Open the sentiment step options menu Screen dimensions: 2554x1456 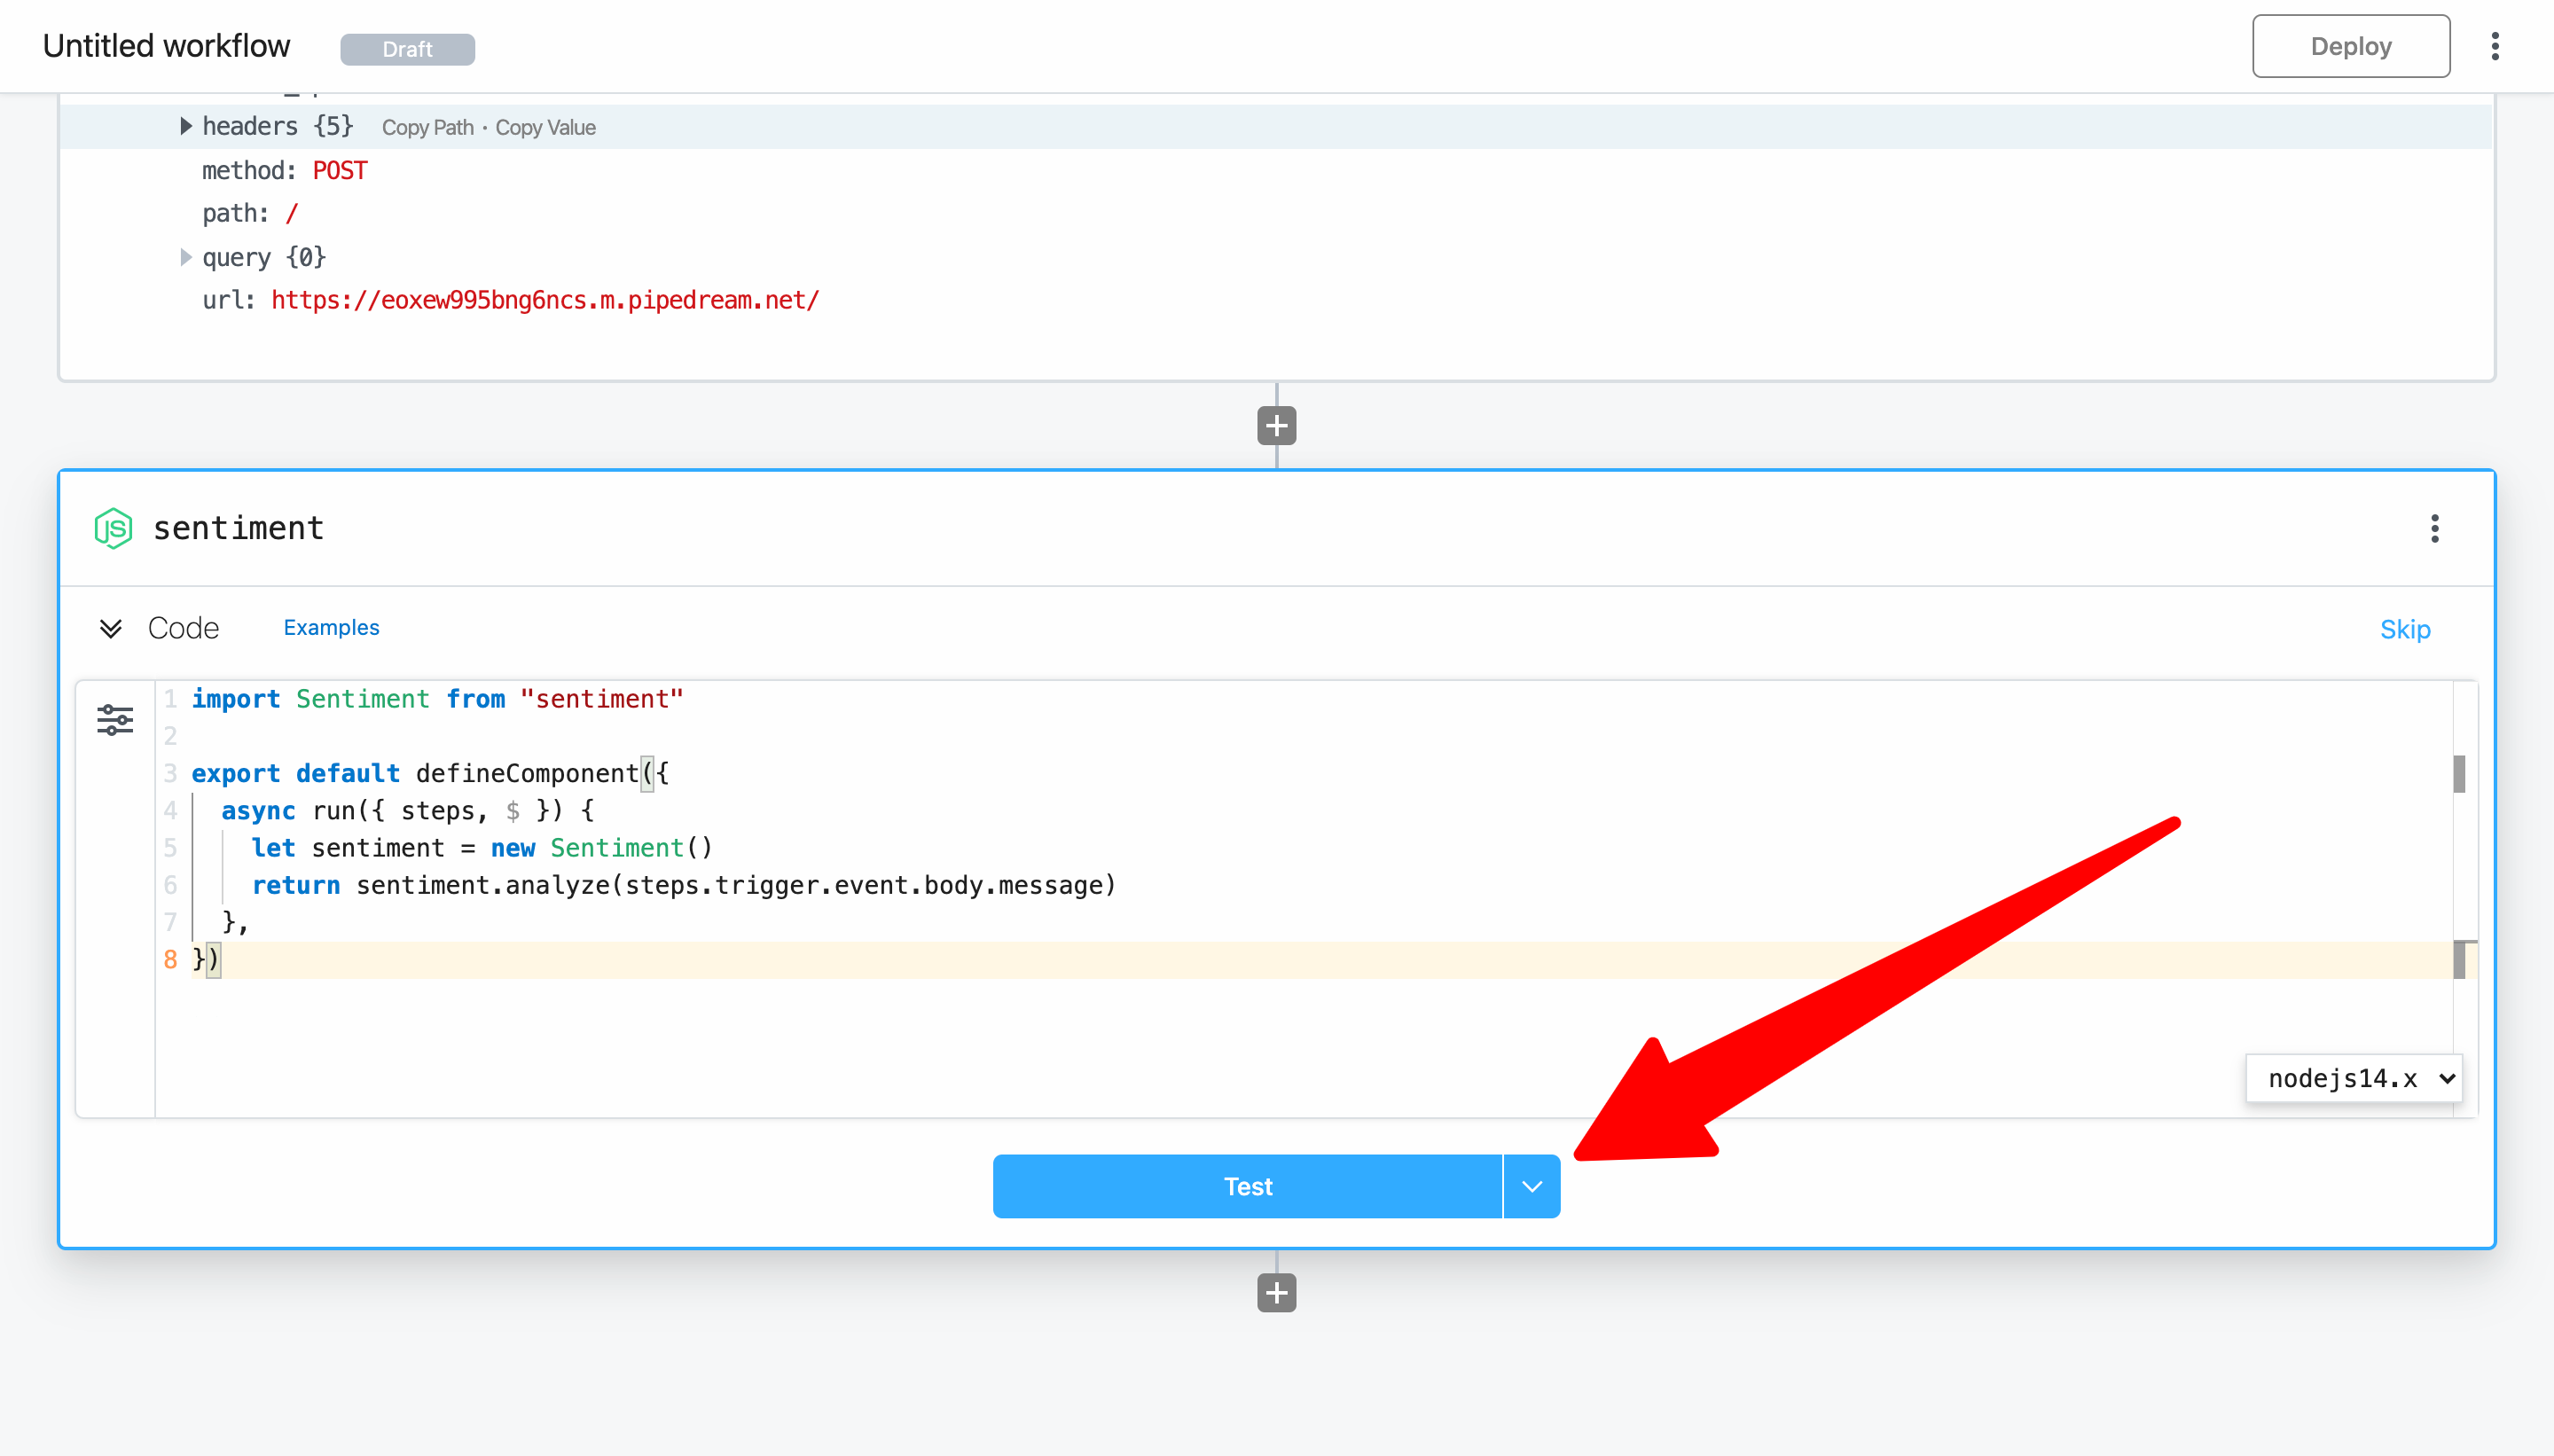click(x=2434, y=528)
